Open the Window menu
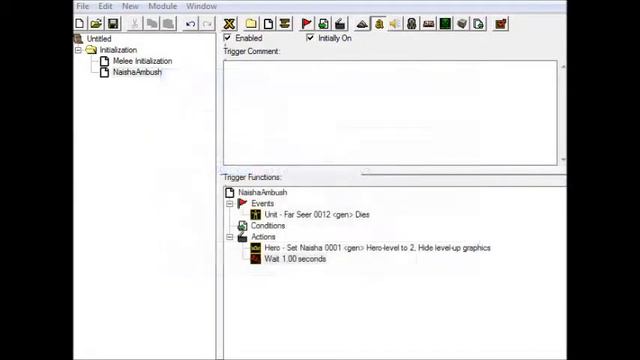The image size is (640, 360). coord(201,6)
